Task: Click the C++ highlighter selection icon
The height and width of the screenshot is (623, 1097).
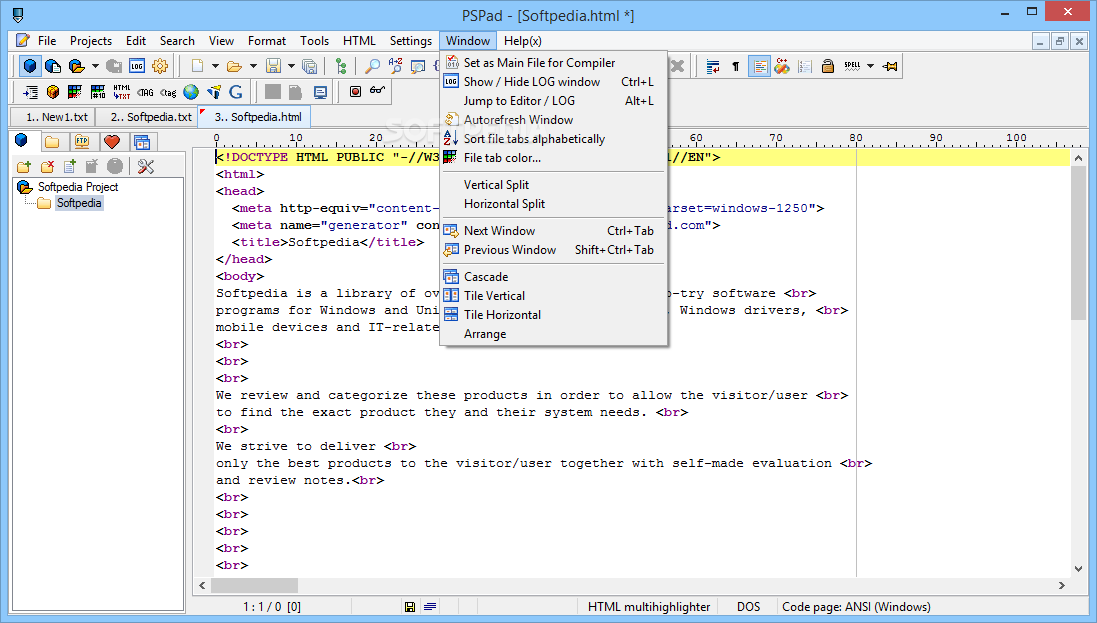Action: point(782,66)
